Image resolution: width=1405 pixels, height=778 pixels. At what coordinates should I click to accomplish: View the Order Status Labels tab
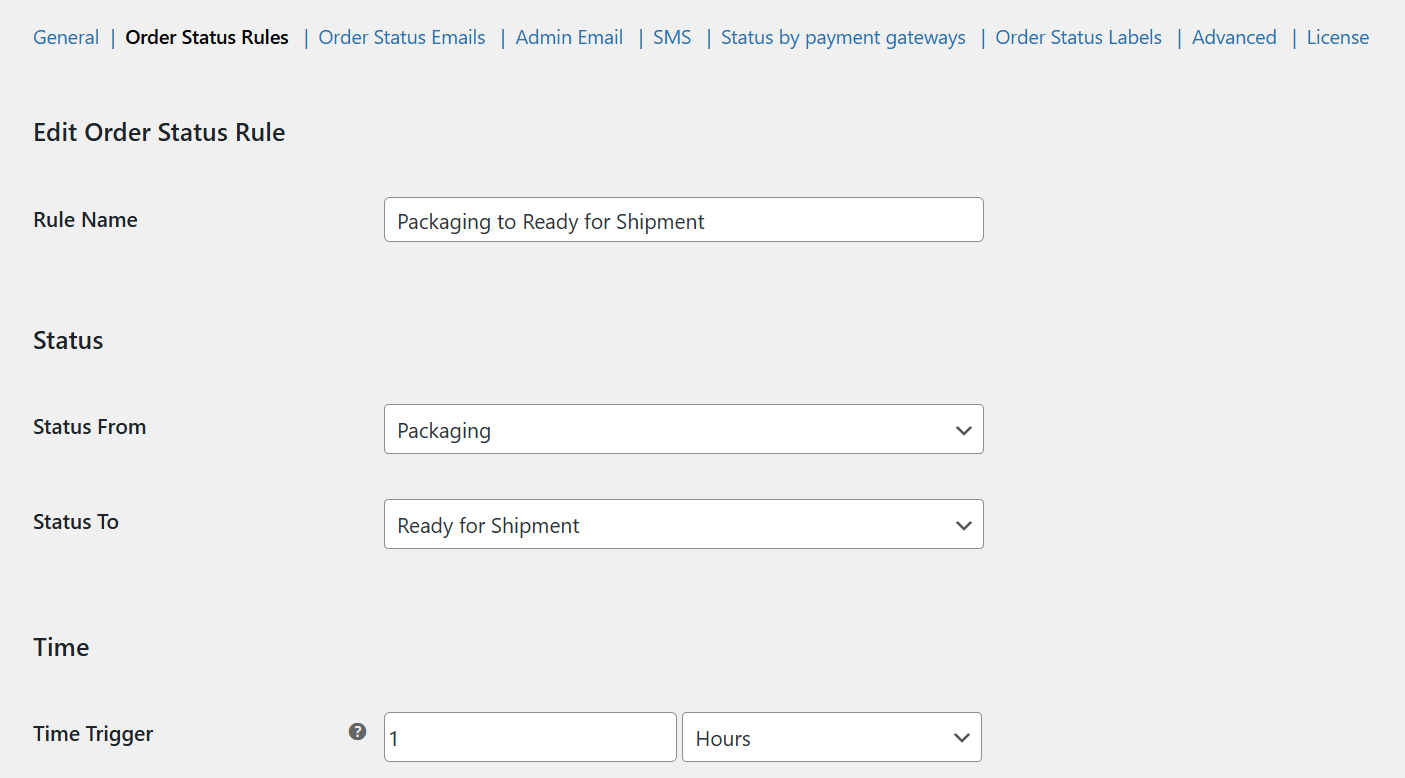1078,37
